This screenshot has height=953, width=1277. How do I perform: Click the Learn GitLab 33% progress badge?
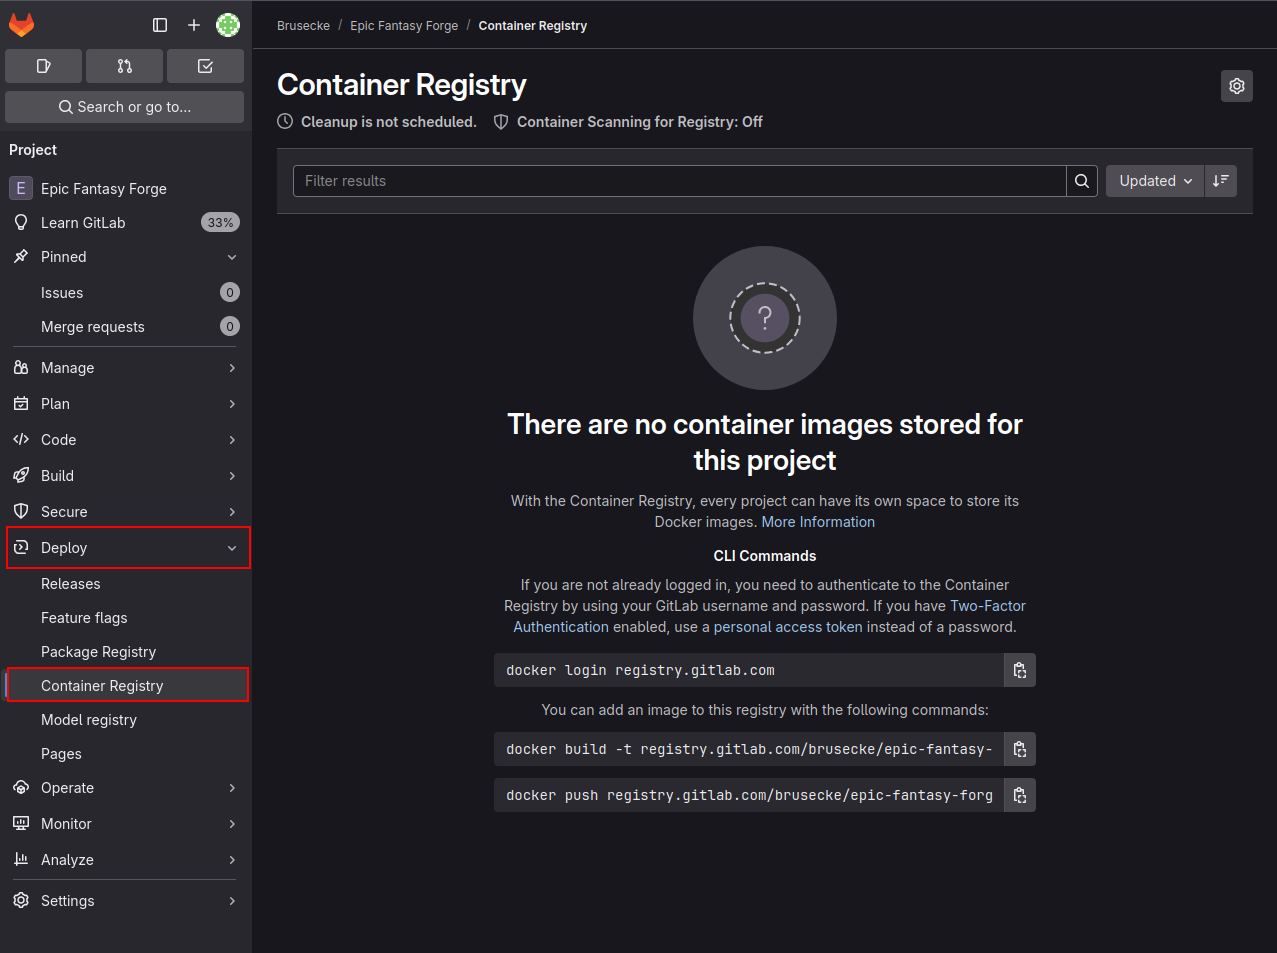(220, 223)
